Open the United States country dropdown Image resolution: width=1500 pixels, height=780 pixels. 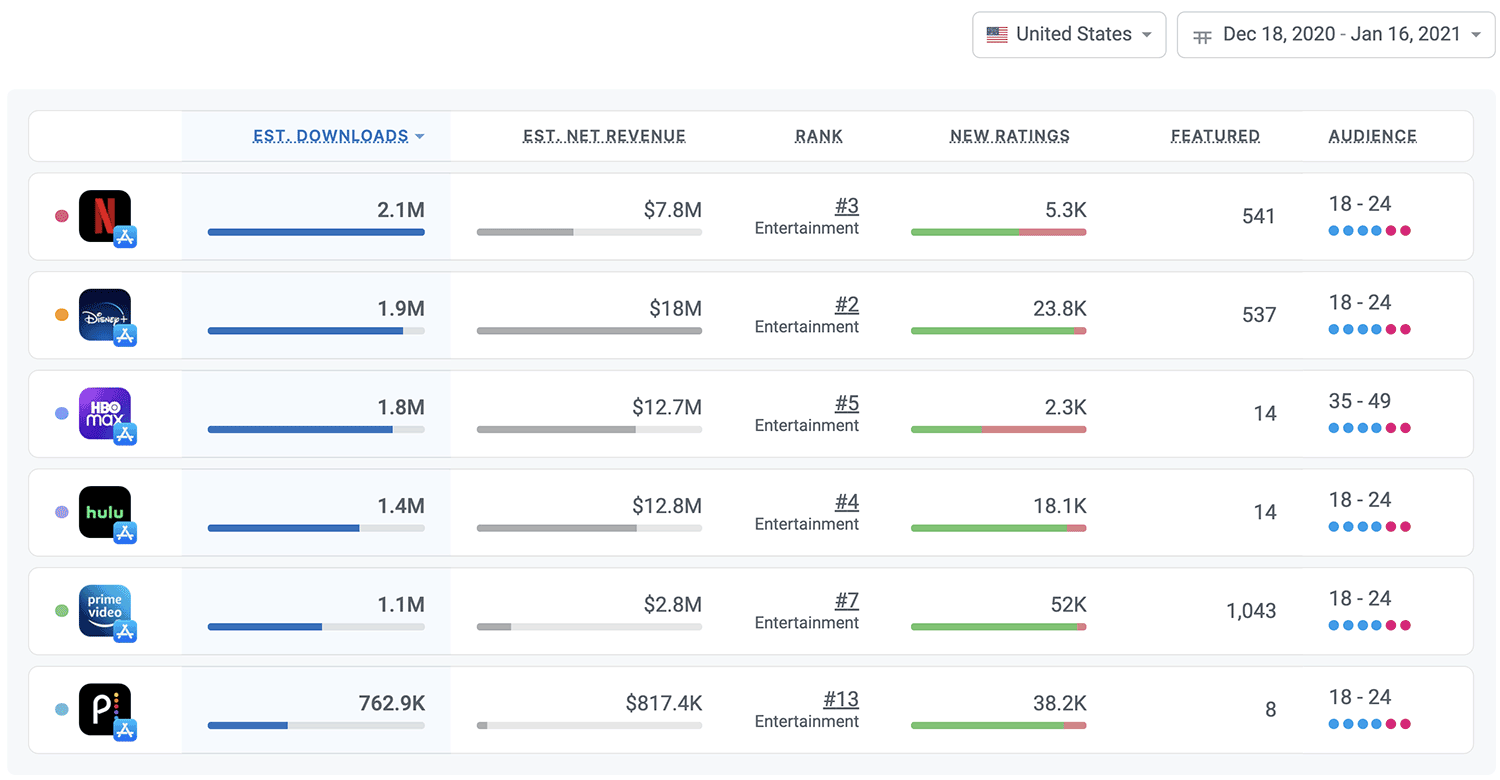(1068, 35)
